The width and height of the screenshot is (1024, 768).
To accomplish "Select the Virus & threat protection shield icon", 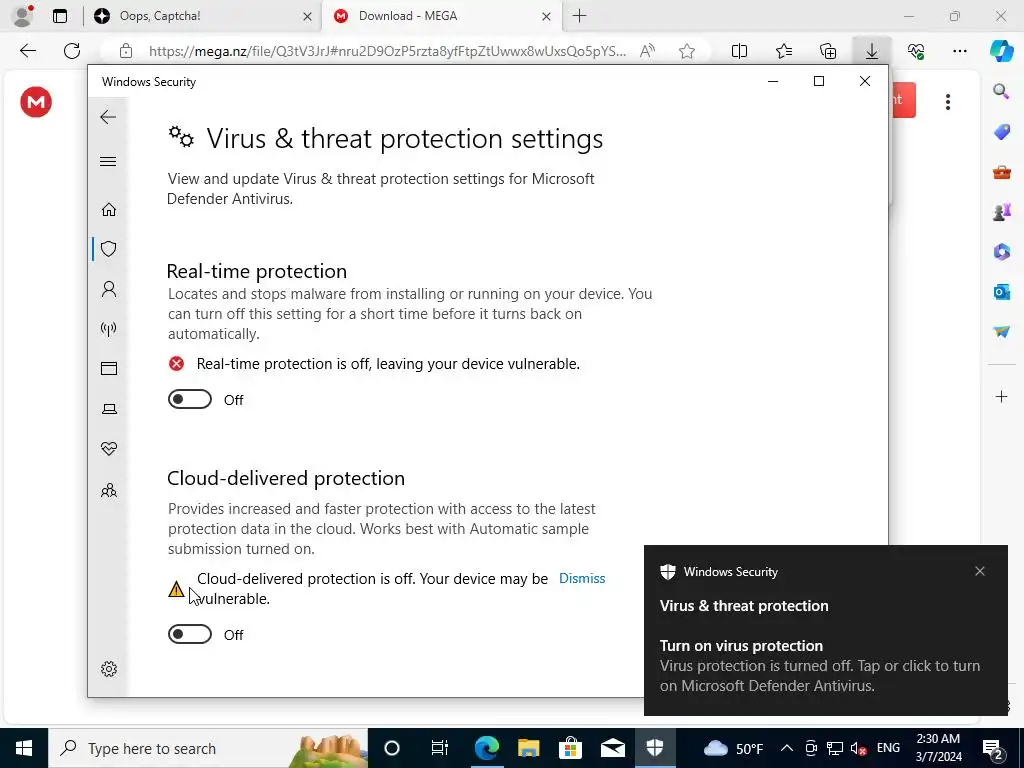I will (108, 249).
